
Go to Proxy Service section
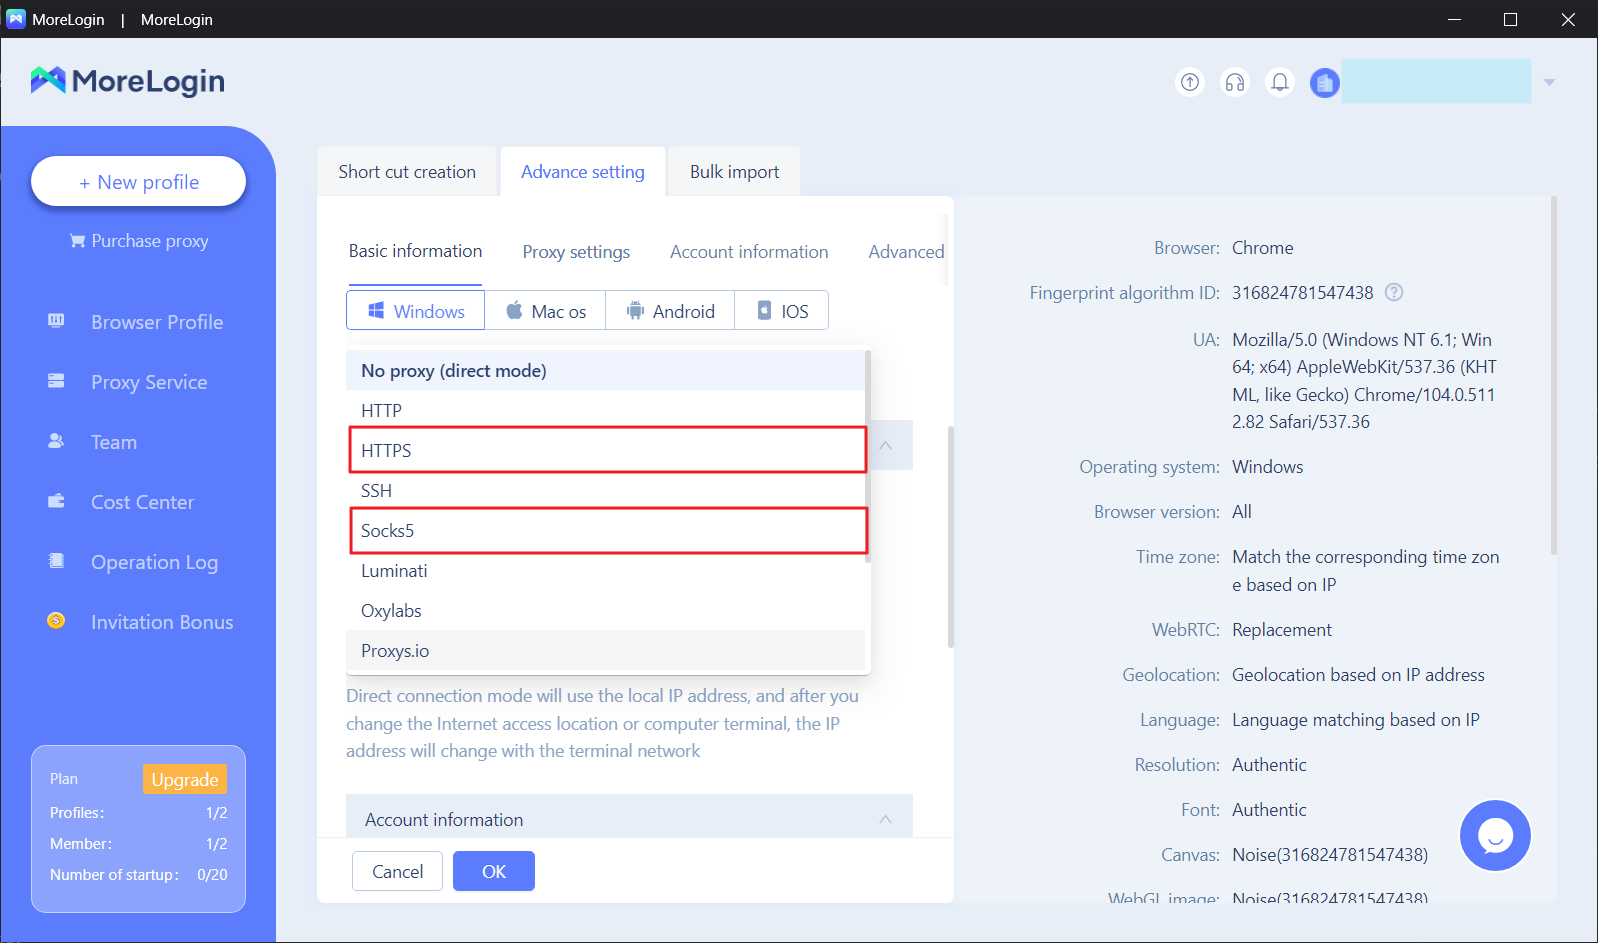(x=149, y=382)
